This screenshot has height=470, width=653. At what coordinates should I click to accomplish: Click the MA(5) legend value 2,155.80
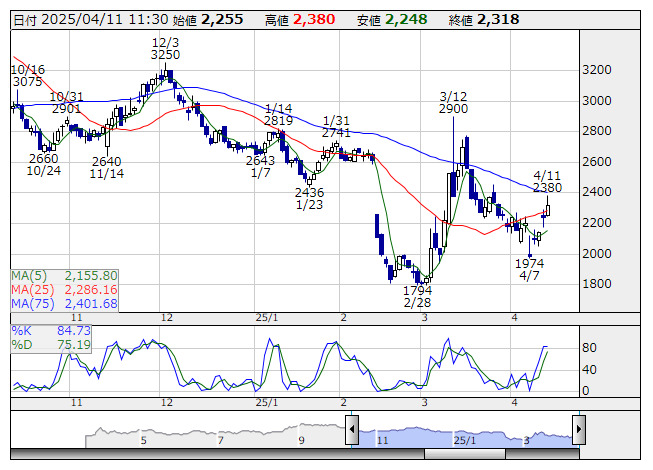91,276
